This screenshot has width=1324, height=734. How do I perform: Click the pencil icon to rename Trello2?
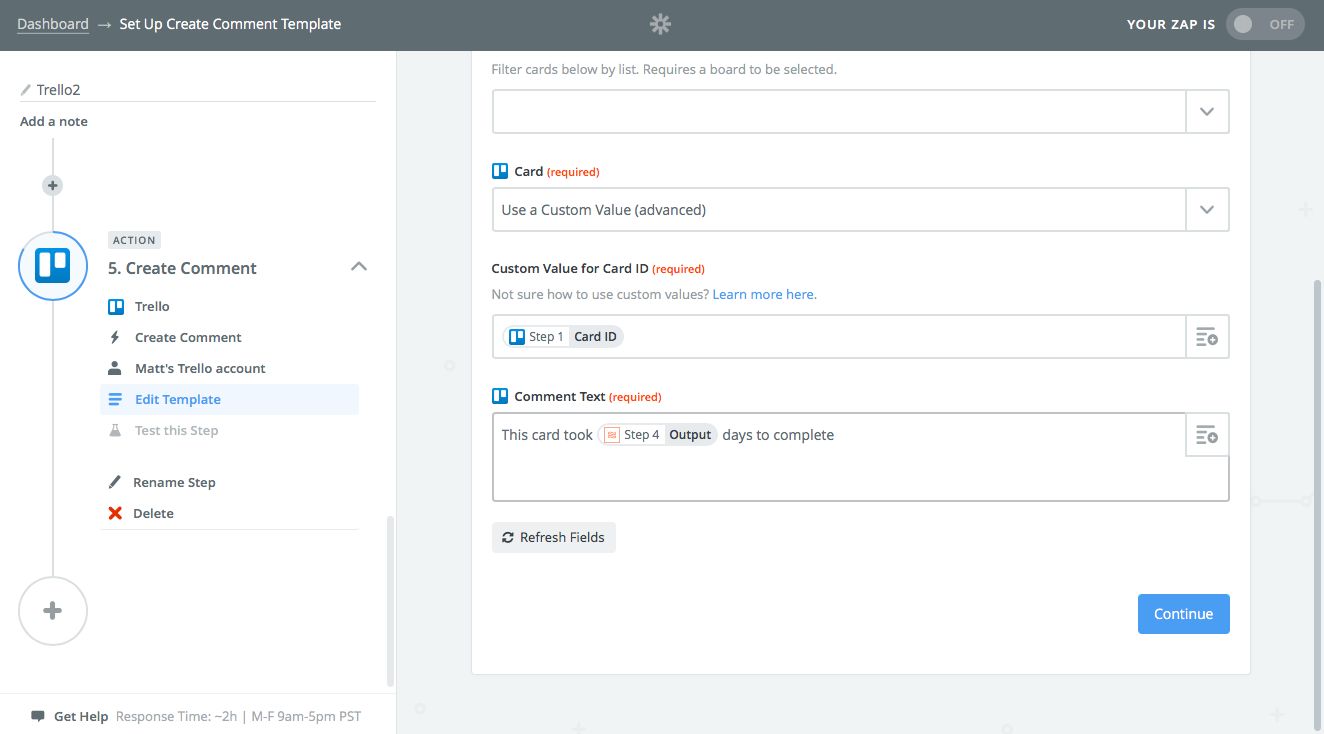tap(25, 88)
